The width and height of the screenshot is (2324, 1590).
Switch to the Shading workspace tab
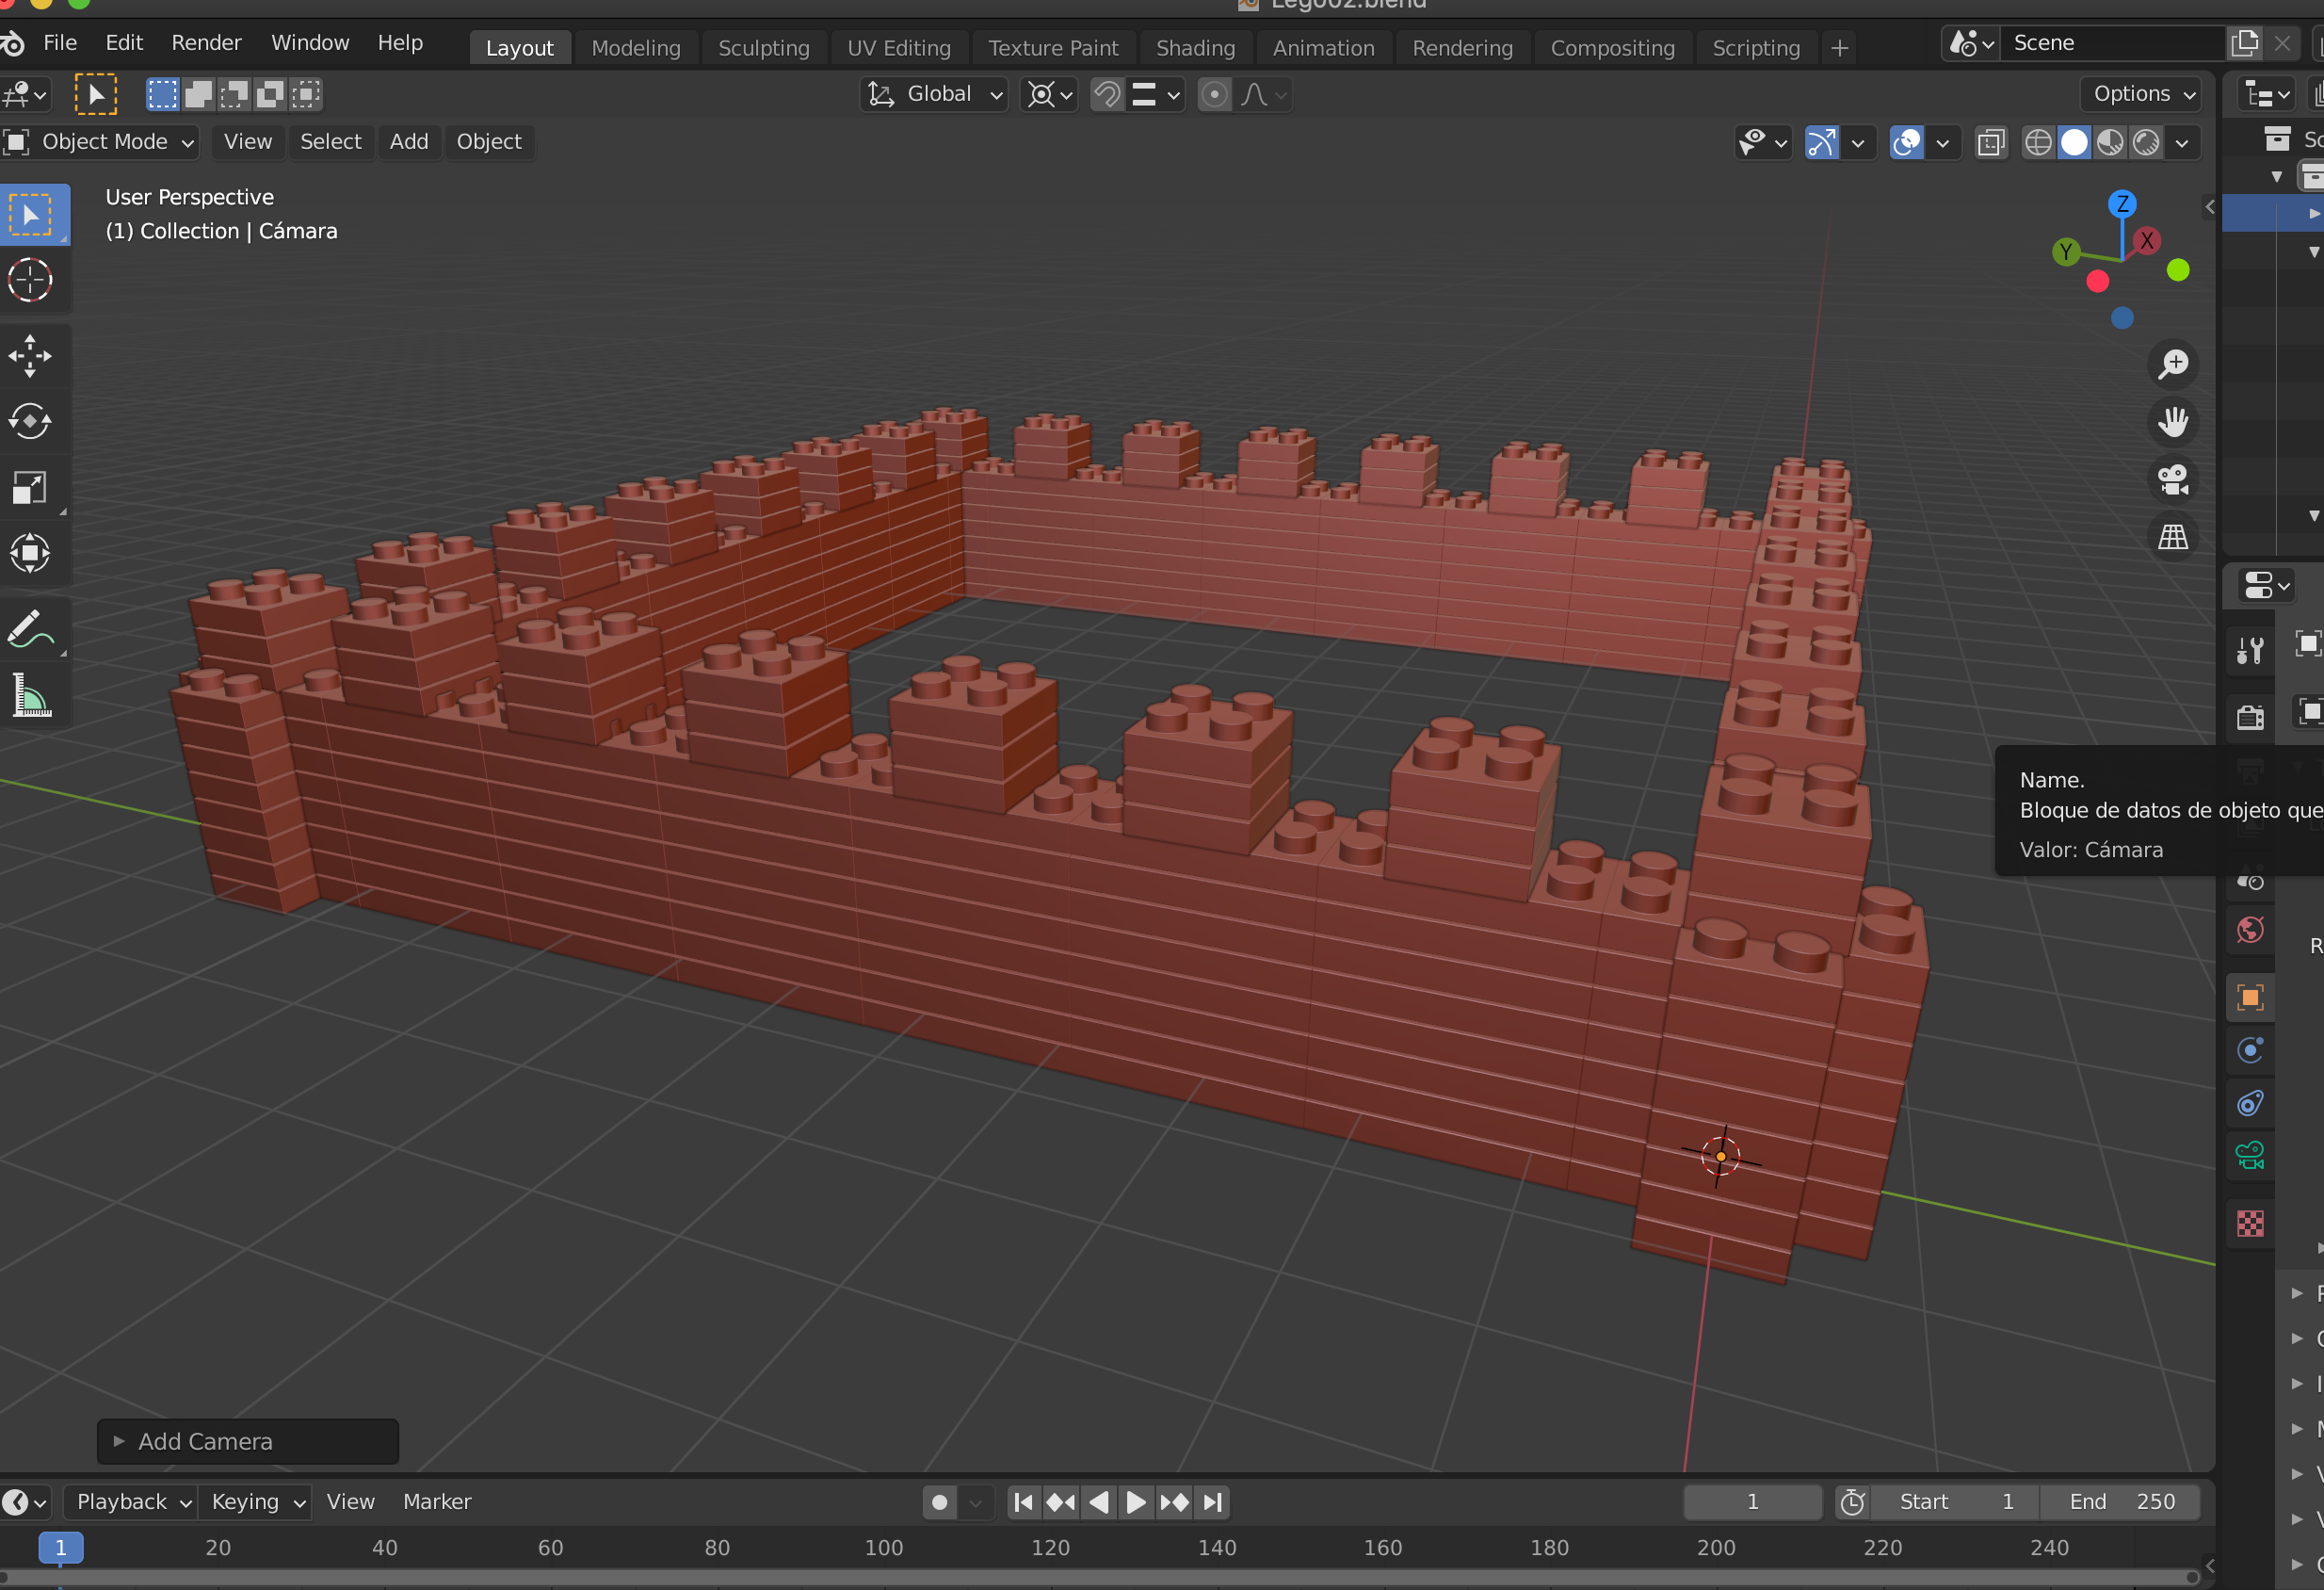click(x=1195, y=48)
